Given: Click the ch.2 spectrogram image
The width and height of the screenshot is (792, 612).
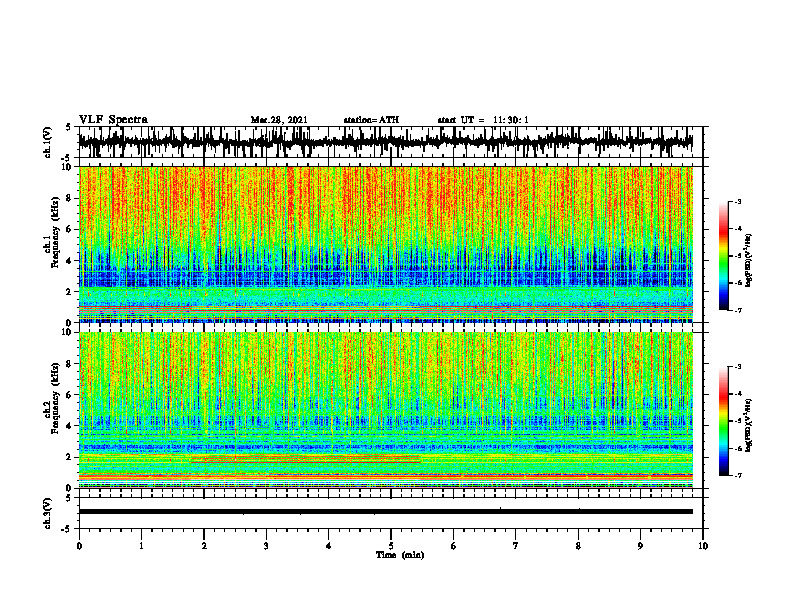Looking at the screenshot, I should tap(386, 410).
